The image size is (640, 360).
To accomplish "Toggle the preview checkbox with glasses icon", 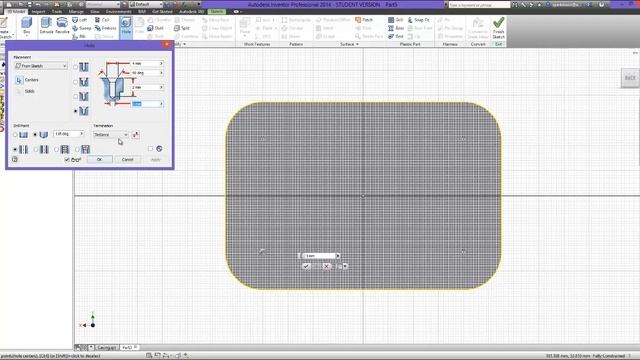I will click(67, 160).
